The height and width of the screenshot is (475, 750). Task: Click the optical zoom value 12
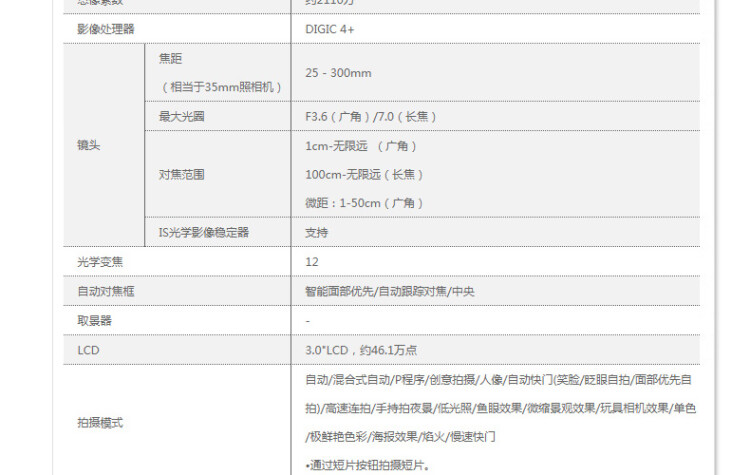312,262
